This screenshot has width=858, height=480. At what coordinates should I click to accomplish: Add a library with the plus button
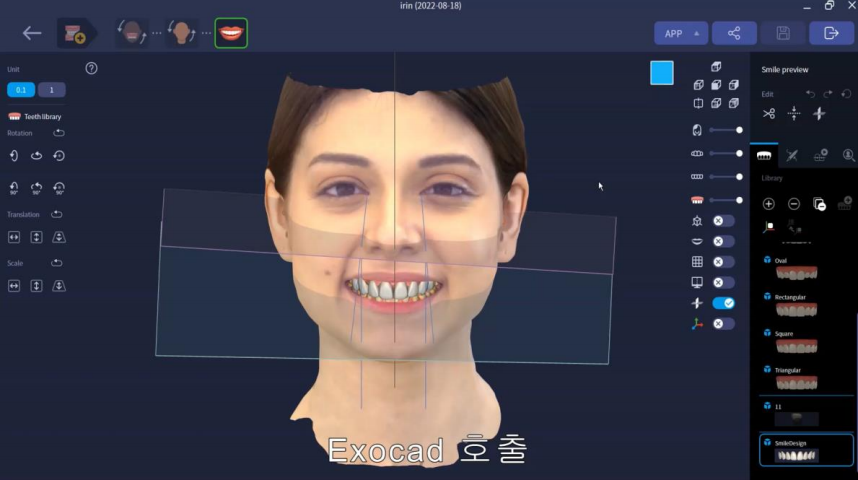pyautogui.click(x=769, y=204)
